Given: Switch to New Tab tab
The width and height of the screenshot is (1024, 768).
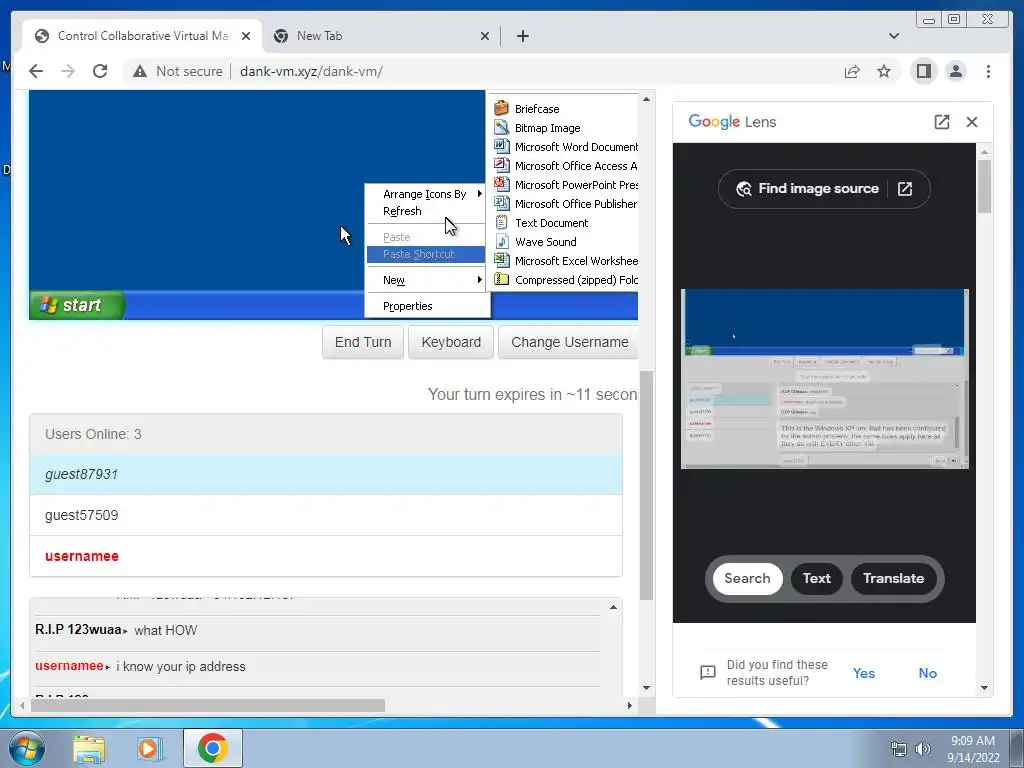Looking at the screenshot, I should click(381, 36).
